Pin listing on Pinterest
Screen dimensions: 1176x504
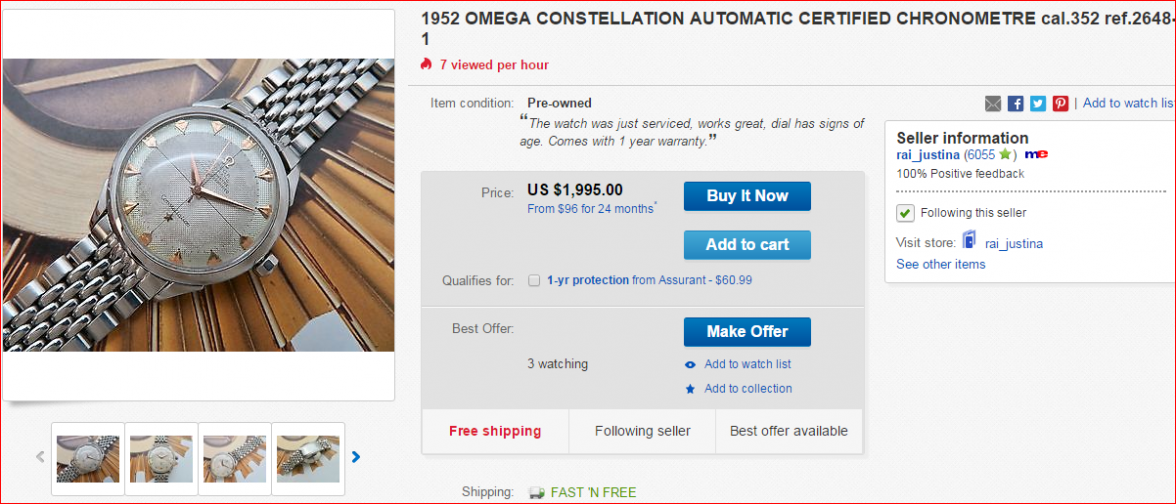pos(1060,103)
